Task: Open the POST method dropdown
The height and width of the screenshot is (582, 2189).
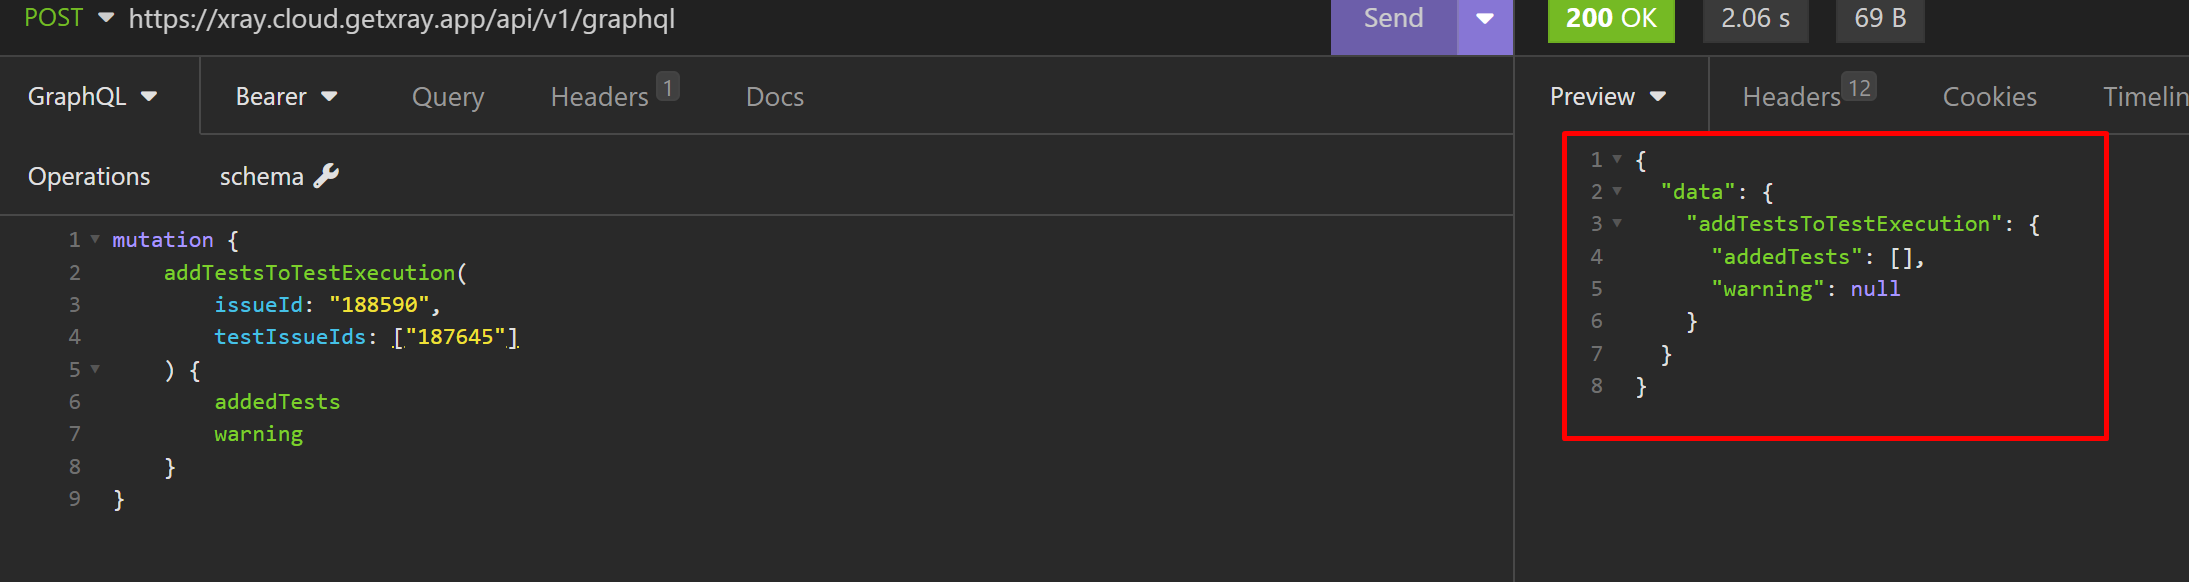Action: click(68, 18)
